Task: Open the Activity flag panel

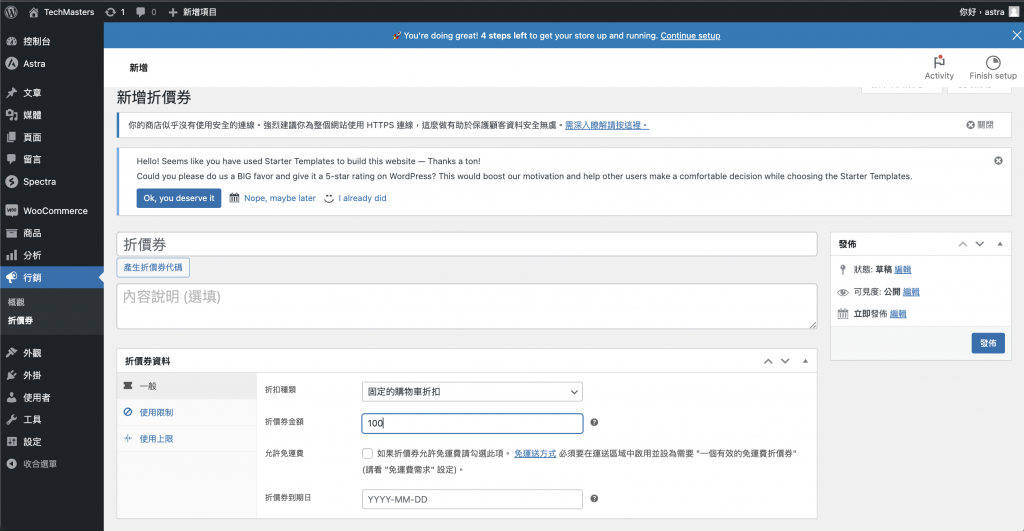Action: coord(939,67)
